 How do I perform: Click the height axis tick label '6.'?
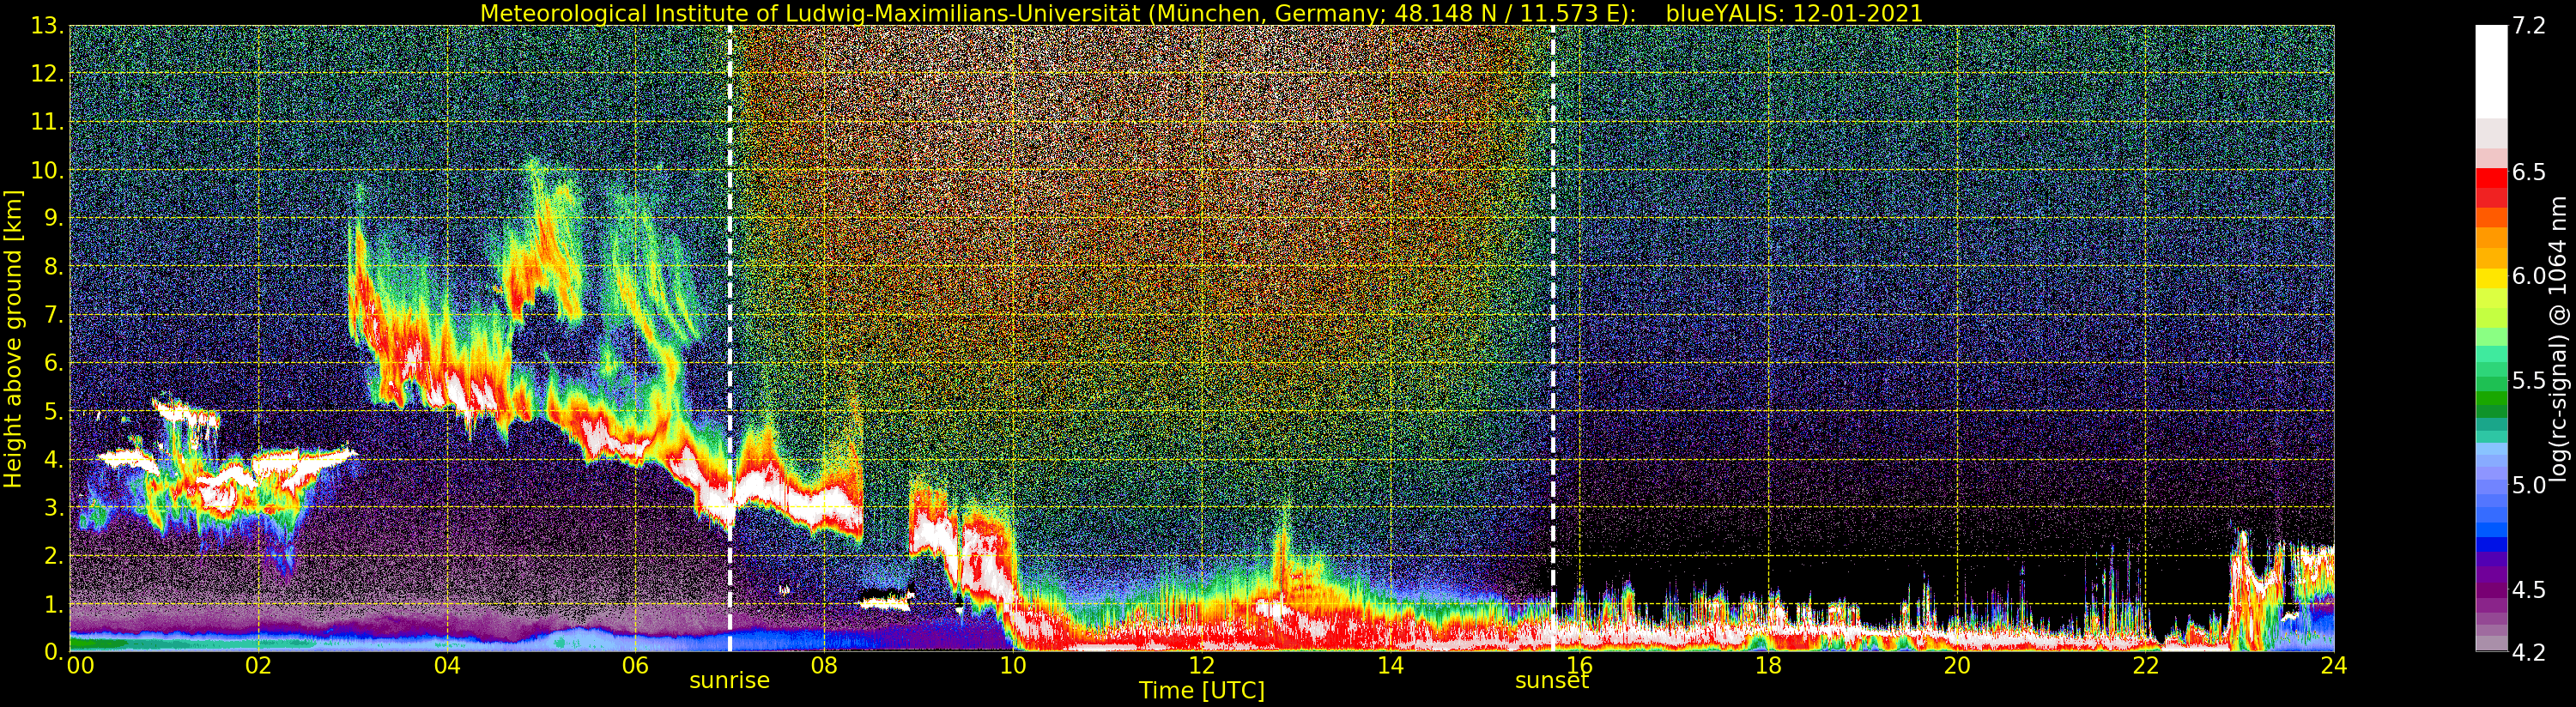coord(54,364)
